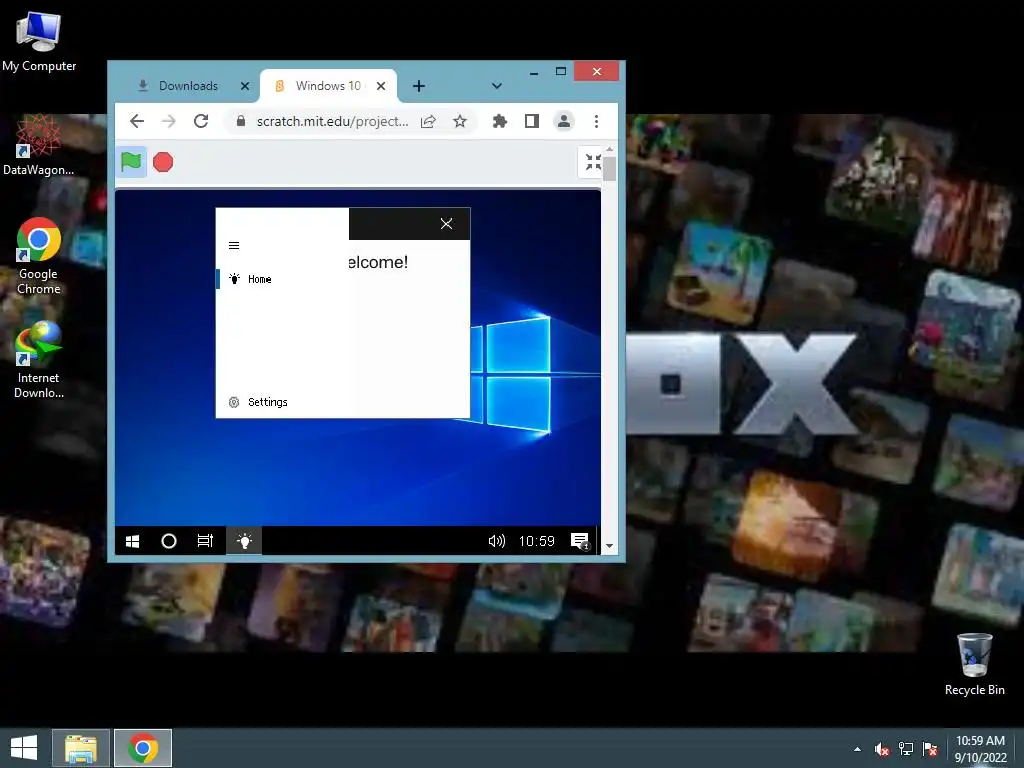This screenshot has height=768, width=1024.
Task: Open My Computer desktop icon
Action: 39,42
